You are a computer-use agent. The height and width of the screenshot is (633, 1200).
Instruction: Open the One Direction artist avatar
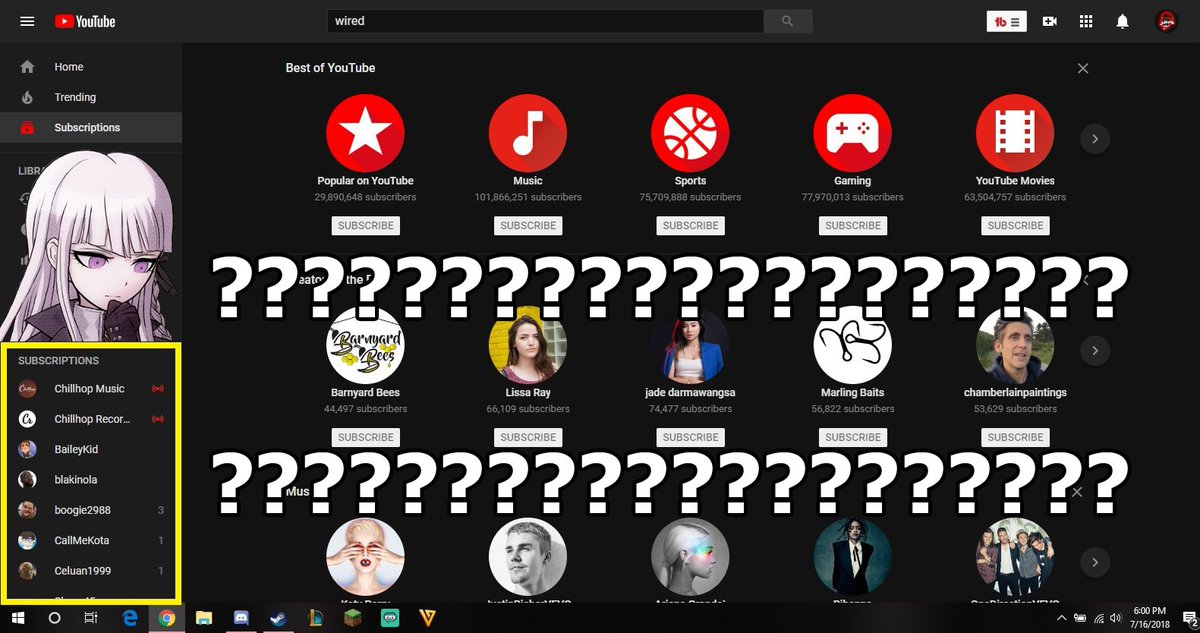pyautogui.click(x=1015, y=557)
